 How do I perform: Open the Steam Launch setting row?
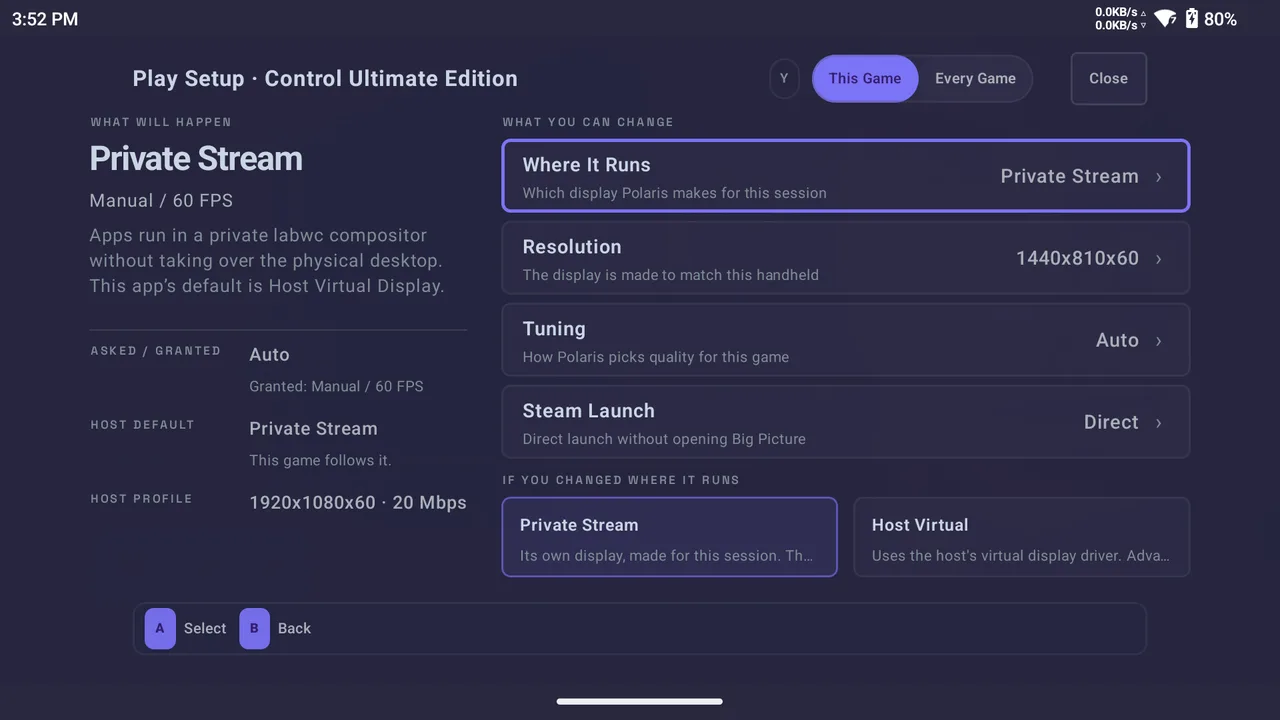[x=846, y=422]
